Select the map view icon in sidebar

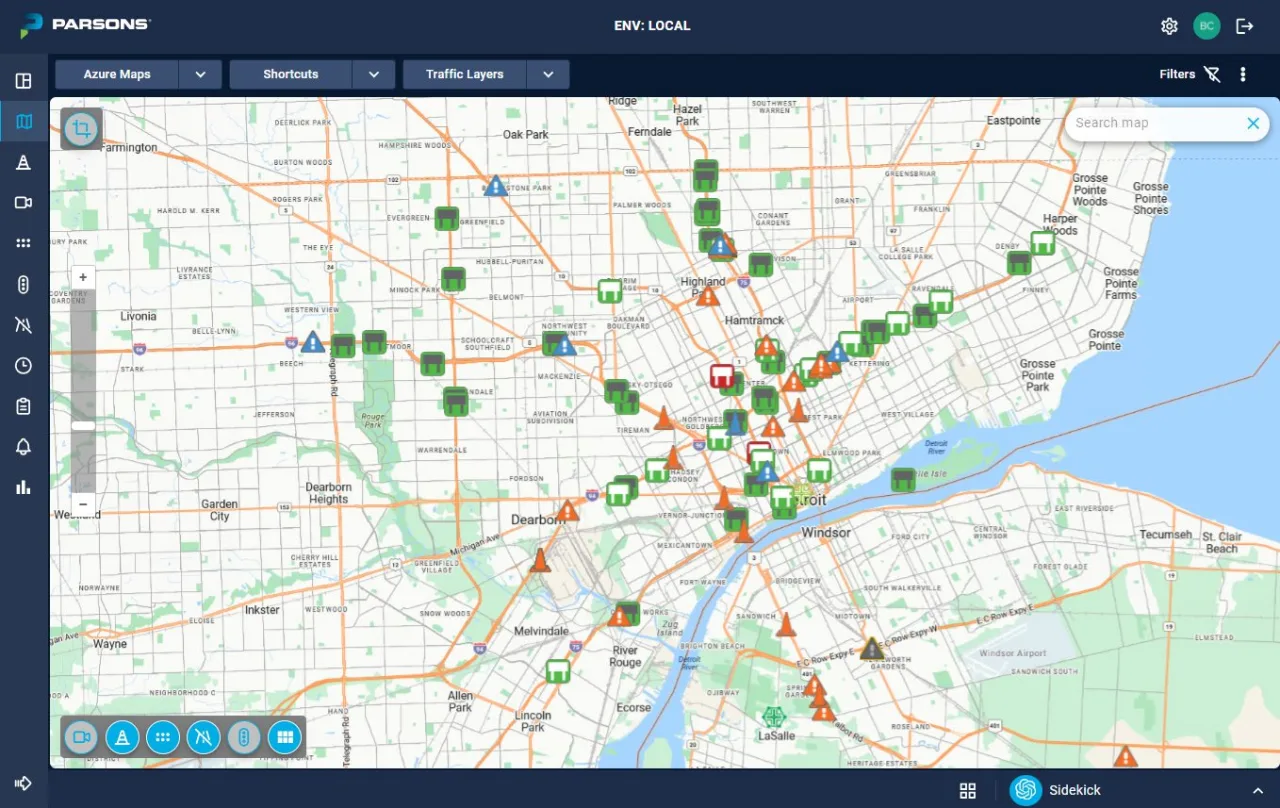[x=24, y=122]
